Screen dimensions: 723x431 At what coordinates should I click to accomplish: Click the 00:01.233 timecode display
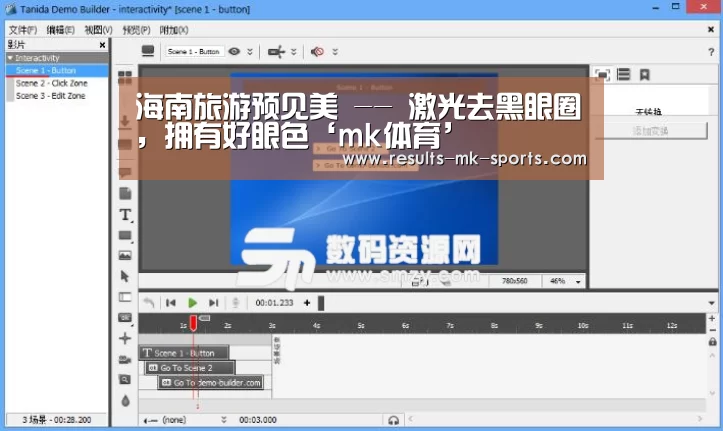(274, 303)
